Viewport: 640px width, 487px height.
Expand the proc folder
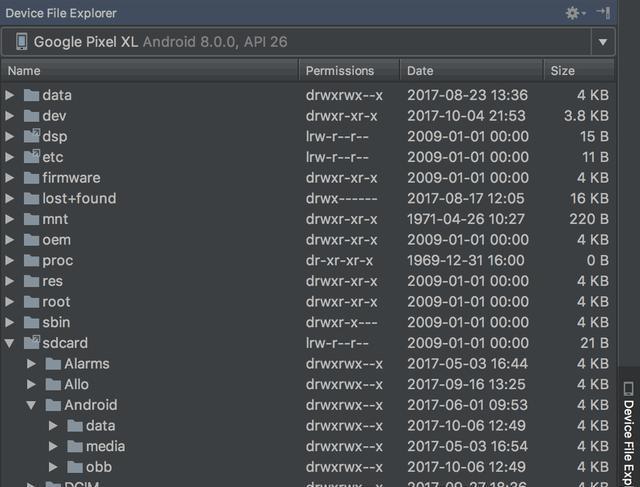(x=9, y=260)
